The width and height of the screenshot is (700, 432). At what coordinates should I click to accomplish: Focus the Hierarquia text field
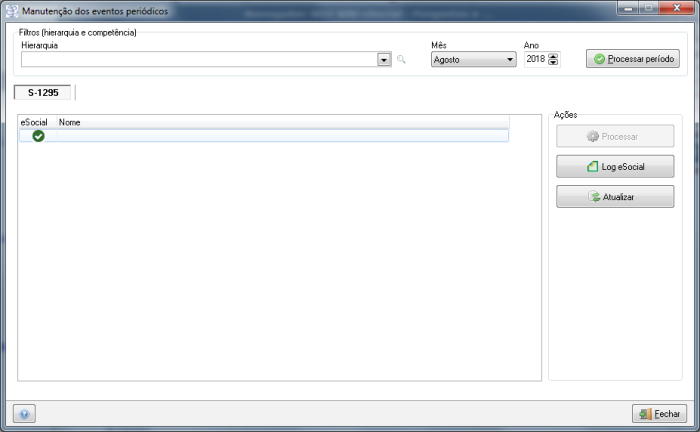(x=198, y=60)
